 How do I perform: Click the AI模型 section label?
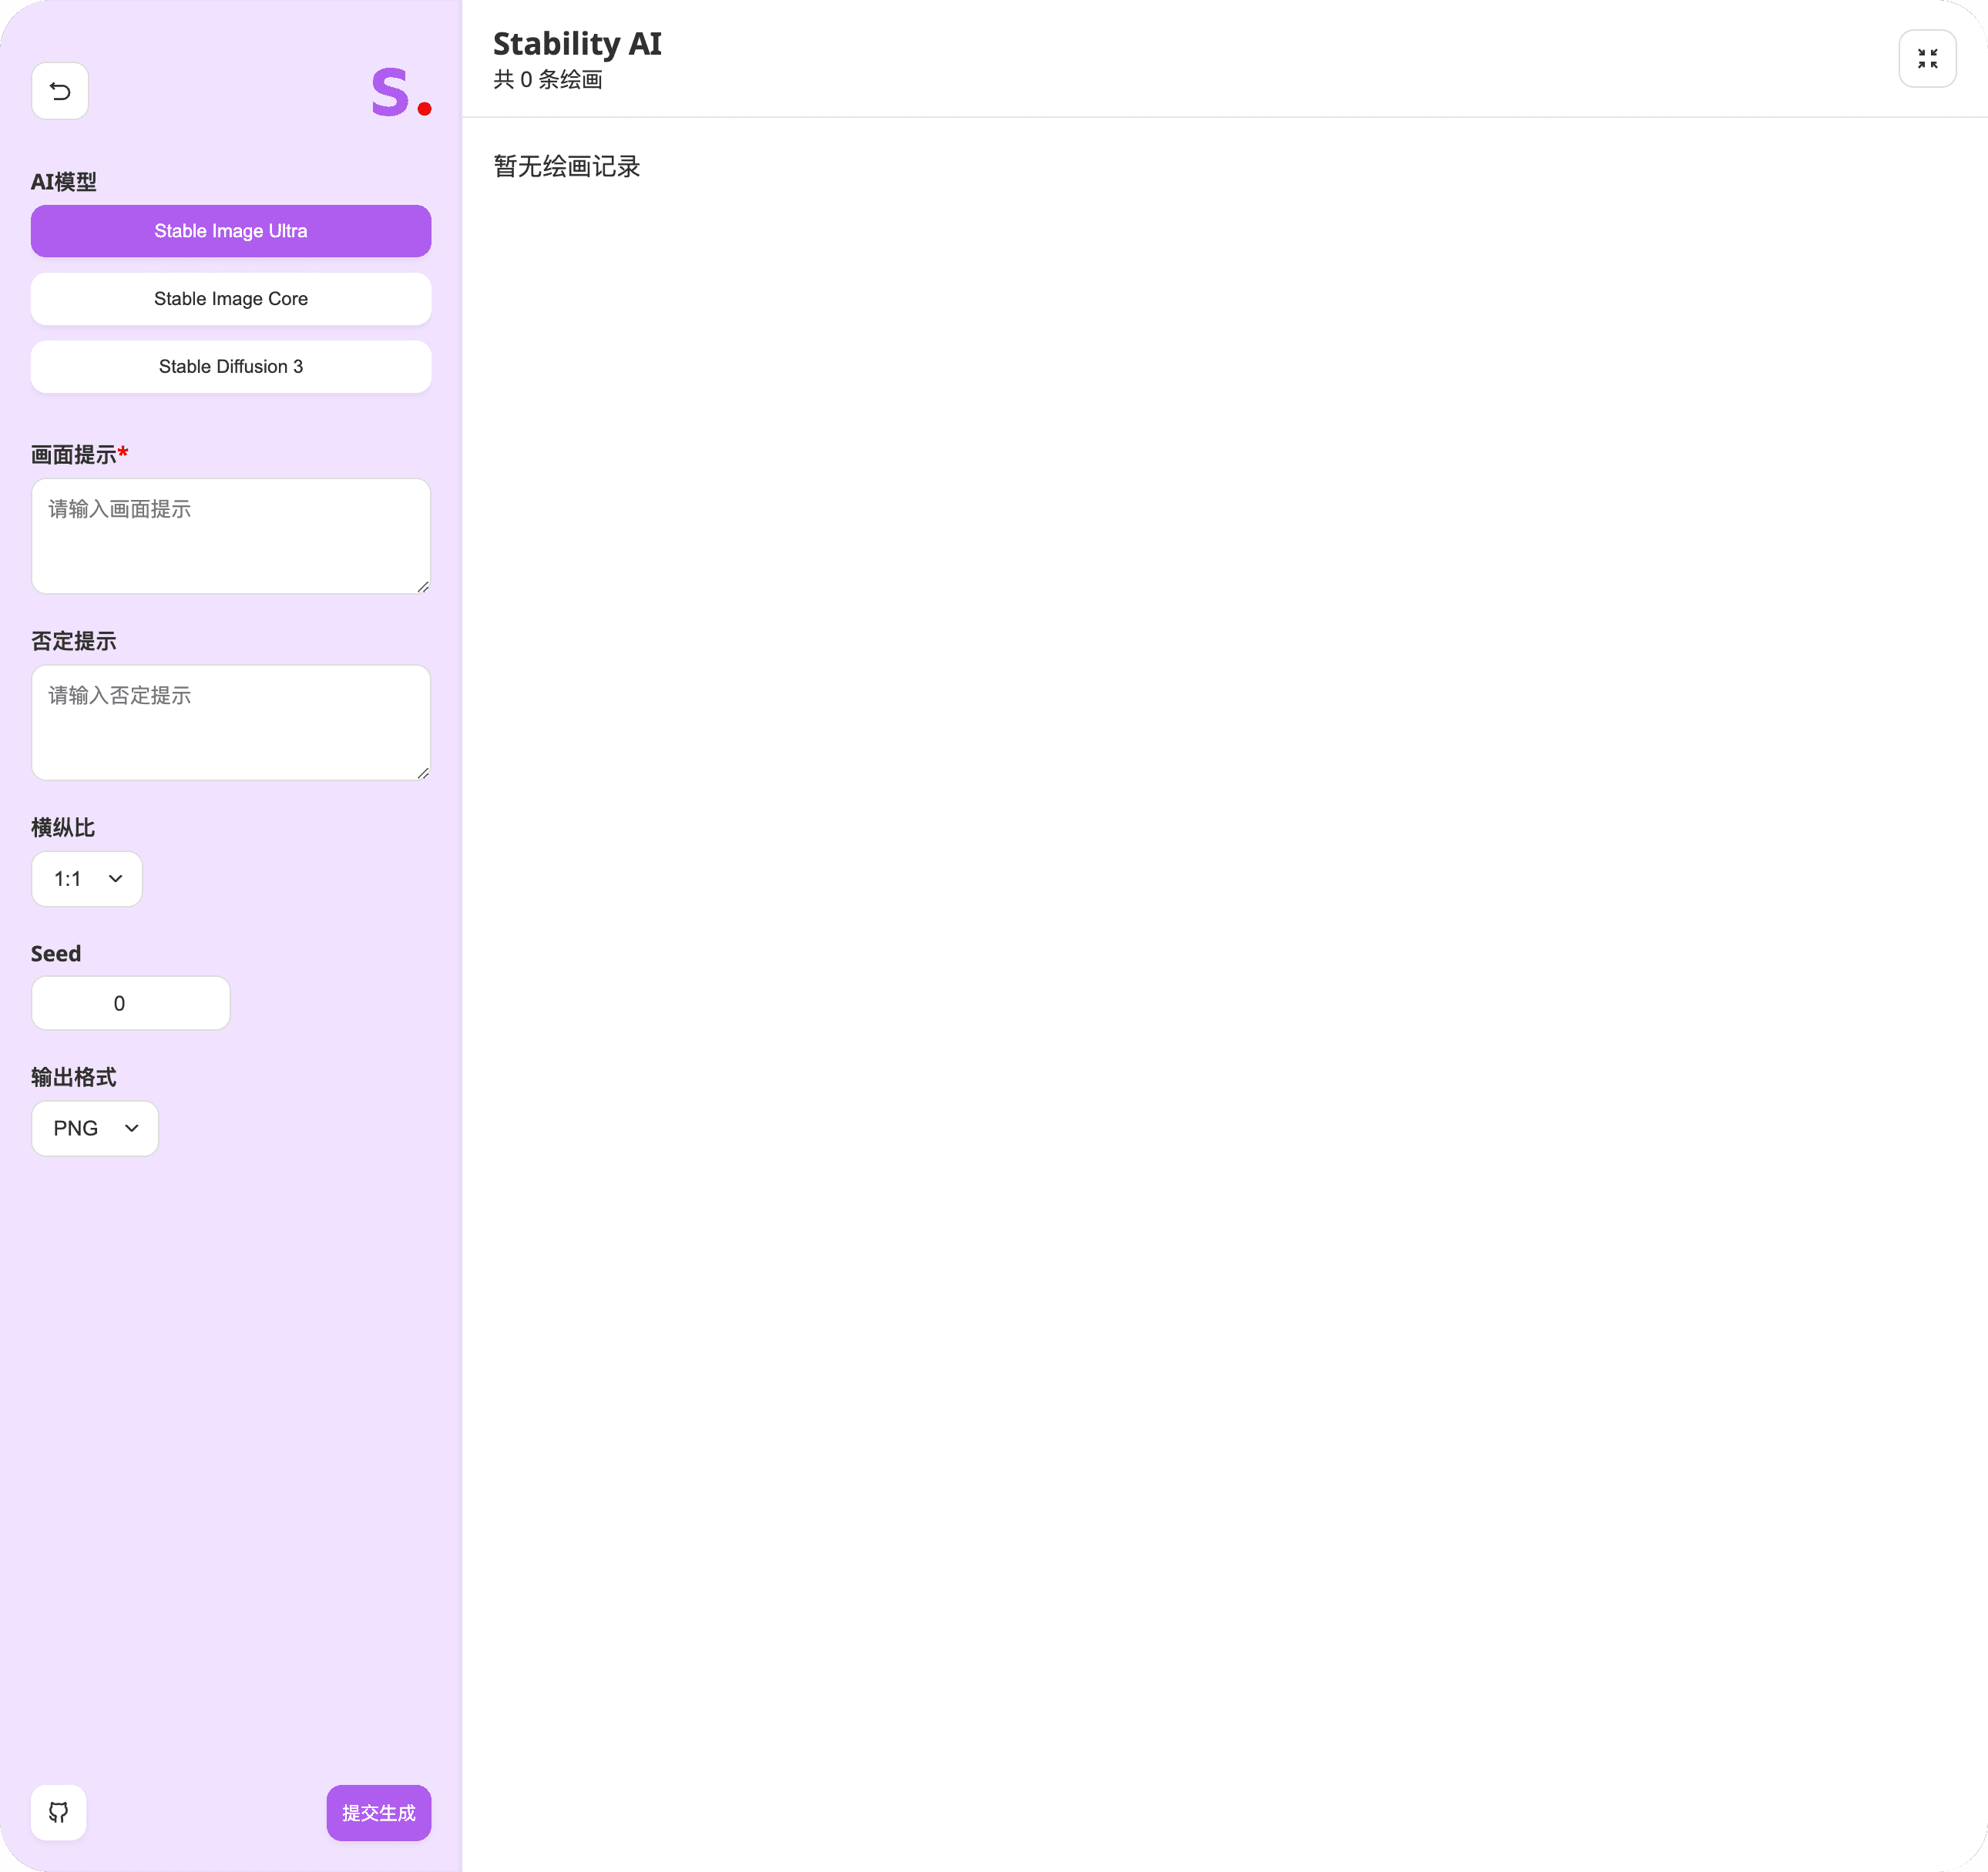(64, 182)
